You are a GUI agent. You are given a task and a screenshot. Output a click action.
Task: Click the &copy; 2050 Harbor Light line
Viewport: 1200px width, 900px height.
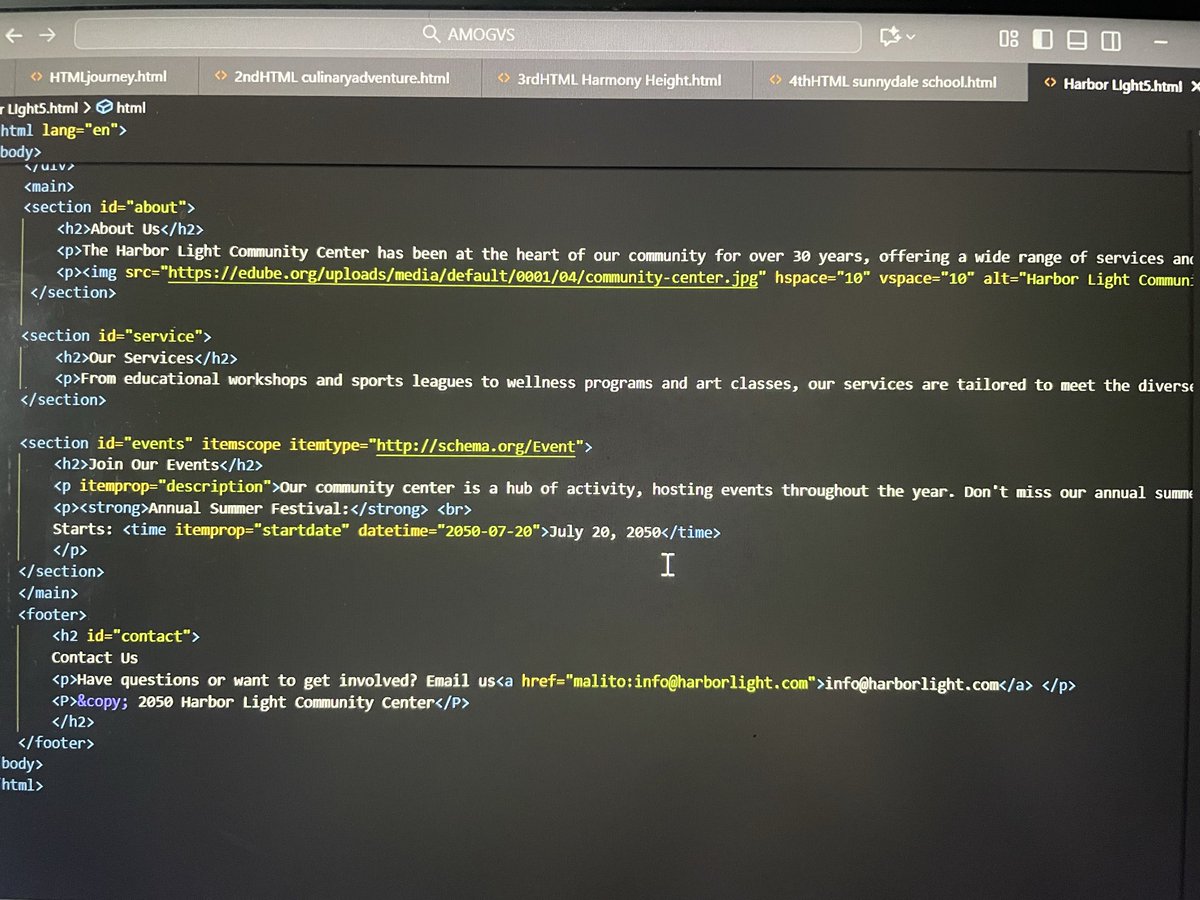(x=260, y=702)
